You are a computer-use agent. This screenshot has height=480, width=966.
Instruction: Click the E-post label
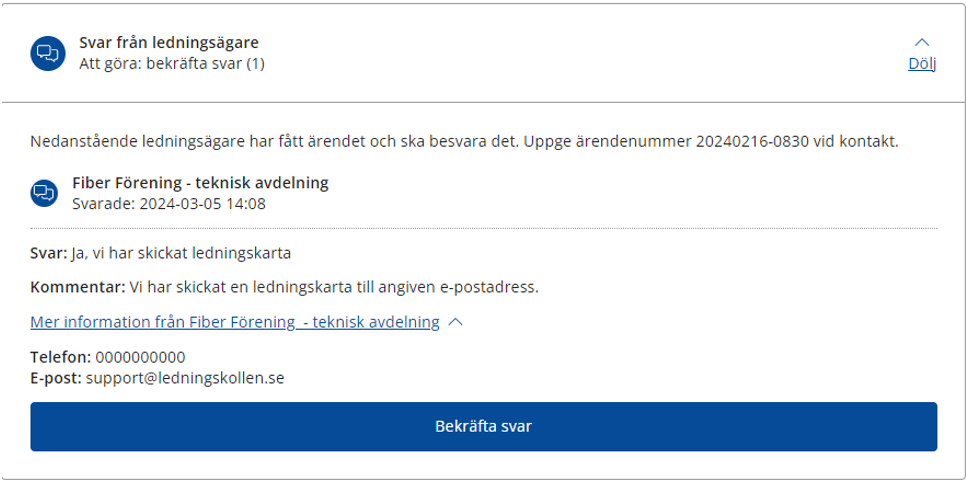coord(56,377)
